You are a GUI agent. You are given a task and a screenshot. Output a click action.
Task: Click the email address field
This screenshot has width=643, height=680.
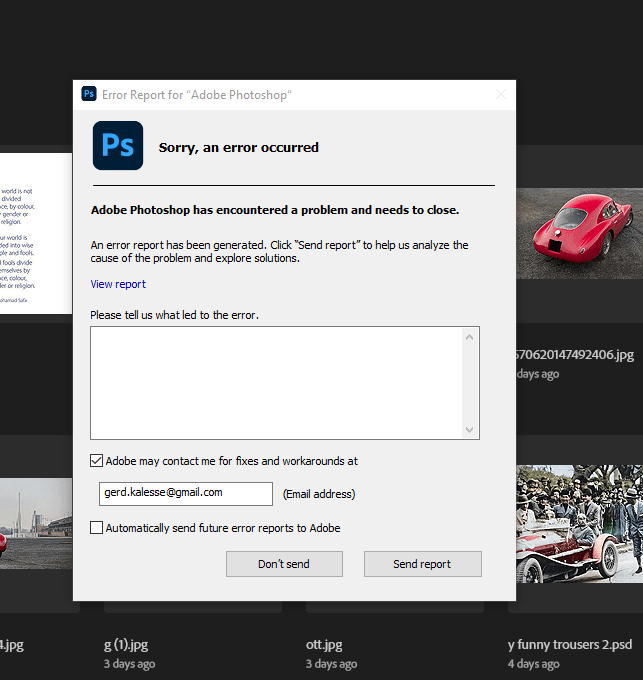(x=186, y=494)
